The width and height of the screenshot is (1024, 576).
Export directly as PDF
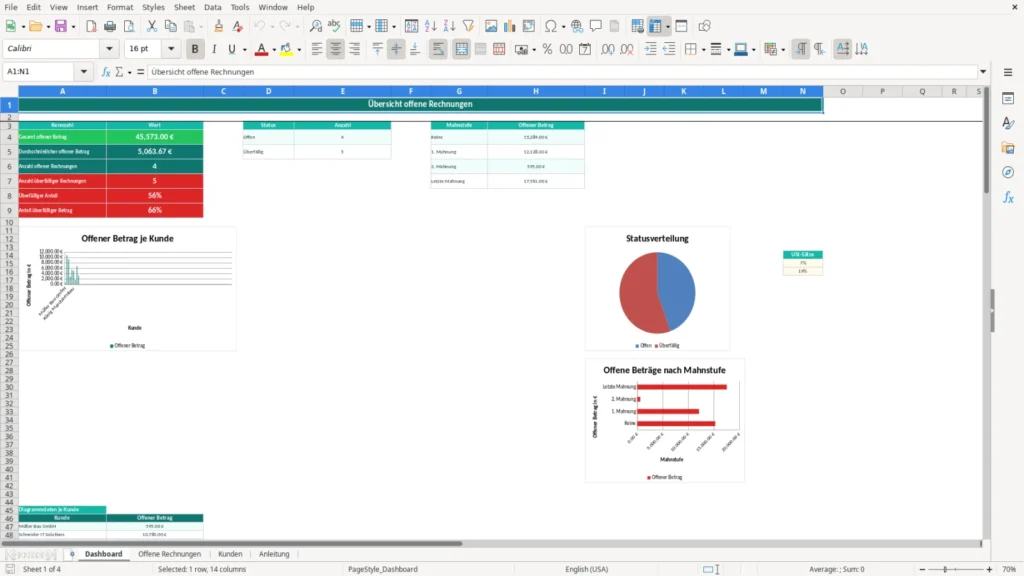[91, 26]
